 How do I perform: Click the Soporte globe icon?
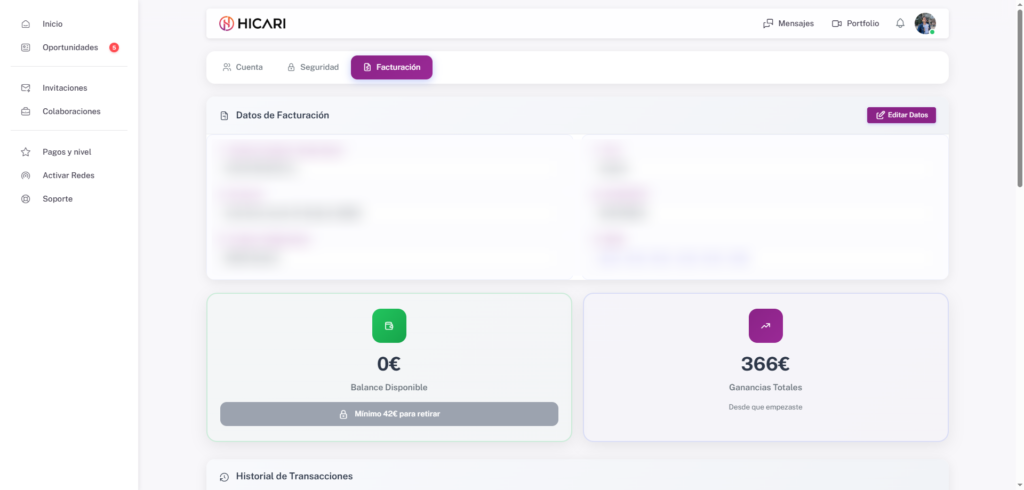(26, 199)
